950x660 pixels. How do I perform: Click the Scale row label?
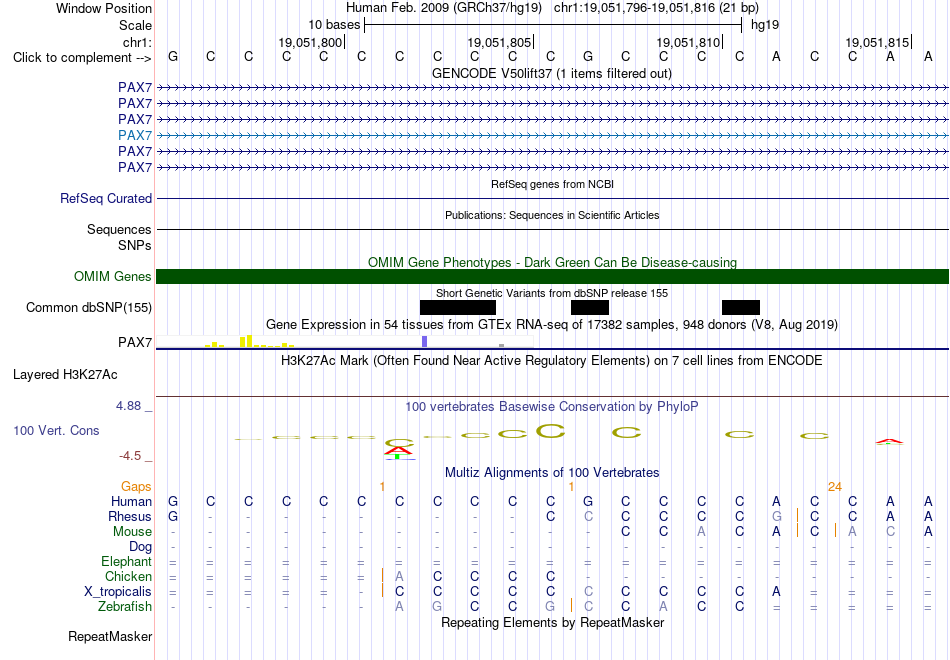click(x=135, y=25)
